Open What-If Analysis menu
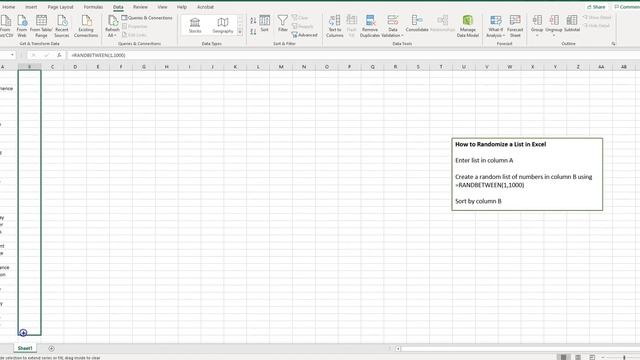 pos(496,26)
